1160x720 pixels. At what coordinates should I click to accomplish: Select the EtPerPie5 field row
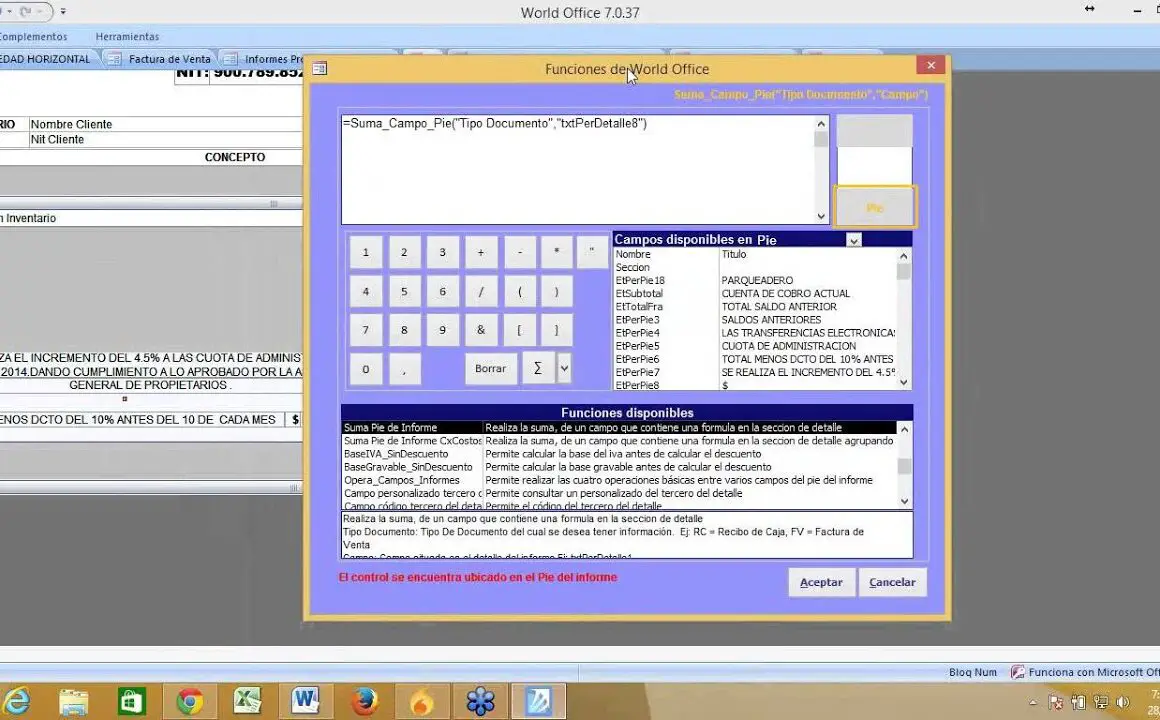755,346
